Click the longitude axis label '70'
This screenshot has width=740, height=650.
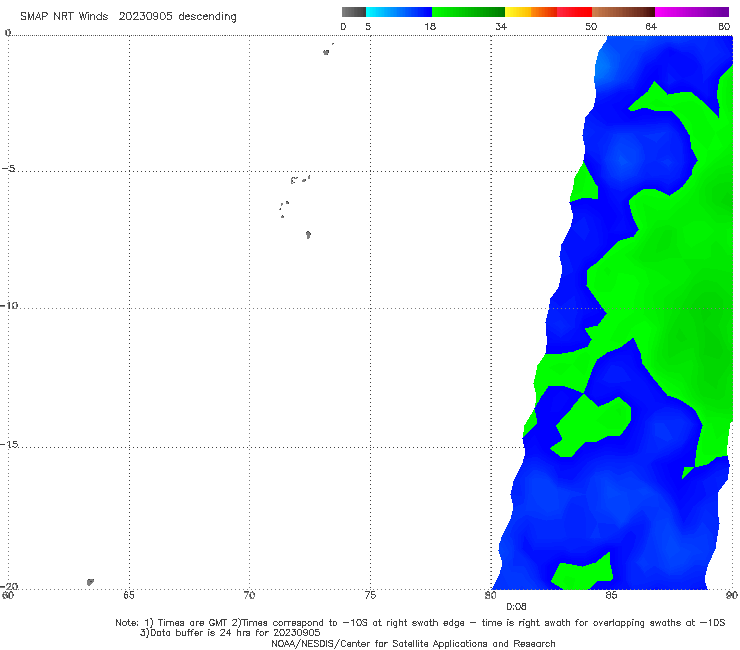coord(249,595)
